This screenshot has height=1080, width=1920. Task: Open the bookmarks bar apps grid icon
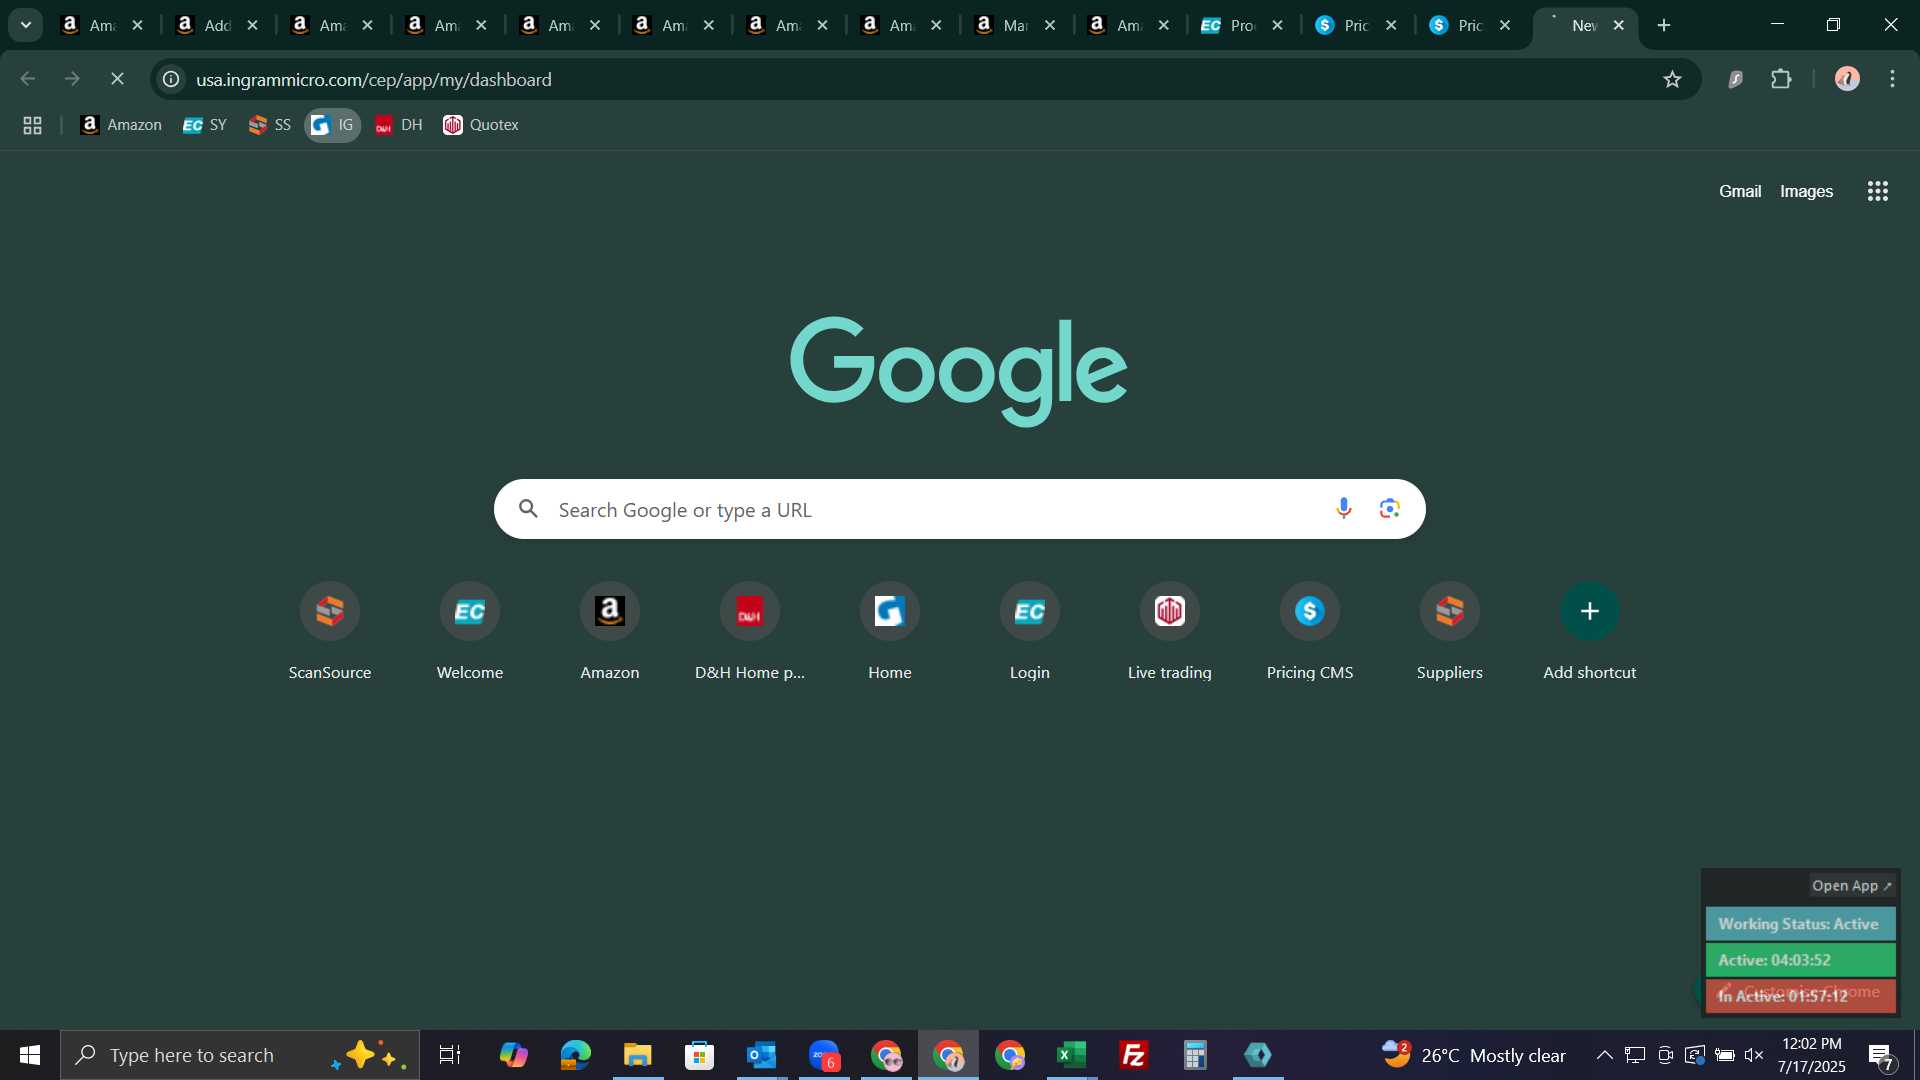32,125
